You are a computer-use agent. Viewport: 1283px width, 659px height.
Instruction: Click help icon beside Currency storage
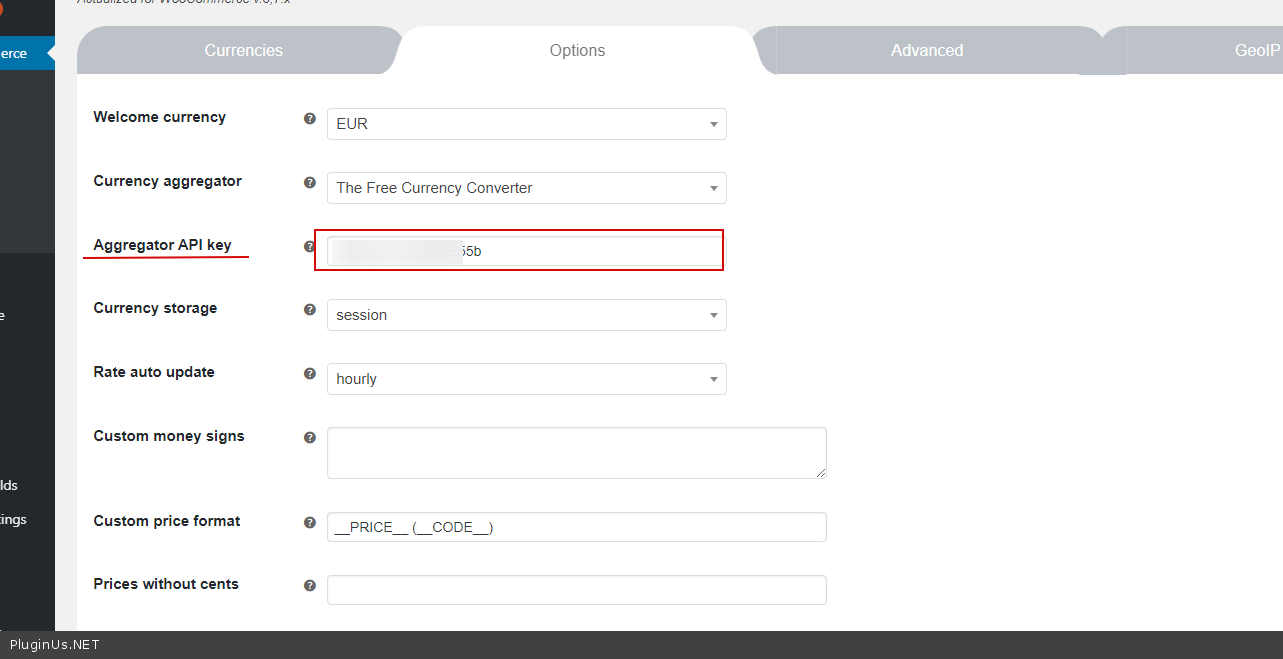(310, 309)
